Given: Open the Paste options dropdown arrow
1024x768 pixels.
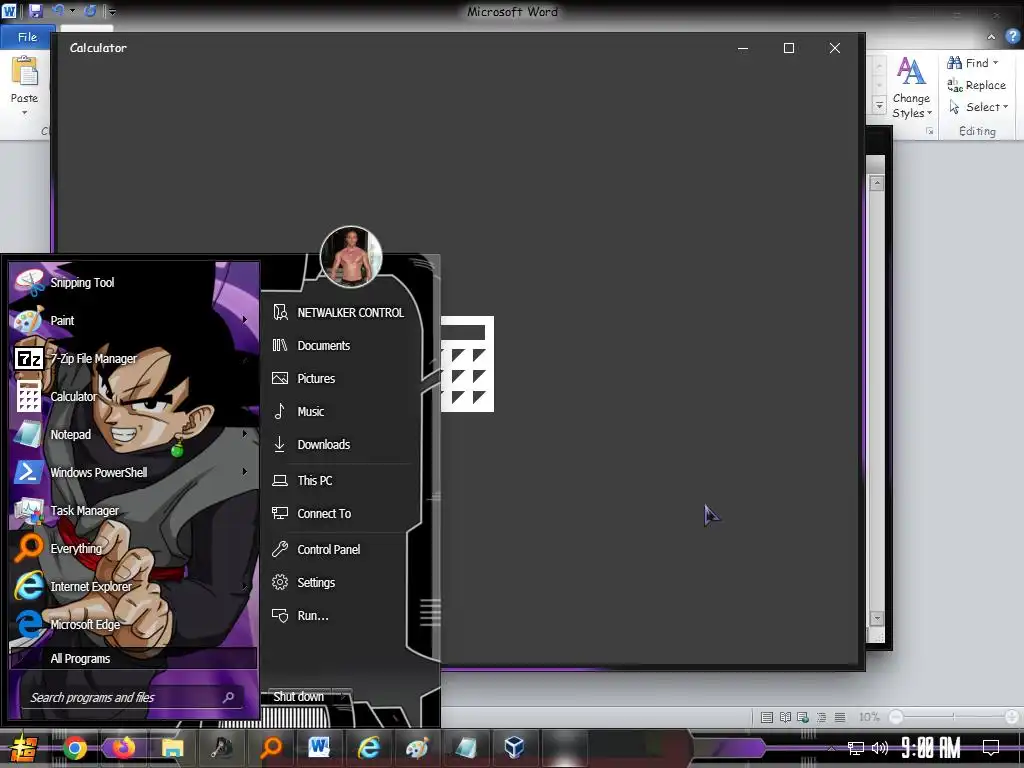Looking at the screenshot, I should pos(25,113).
